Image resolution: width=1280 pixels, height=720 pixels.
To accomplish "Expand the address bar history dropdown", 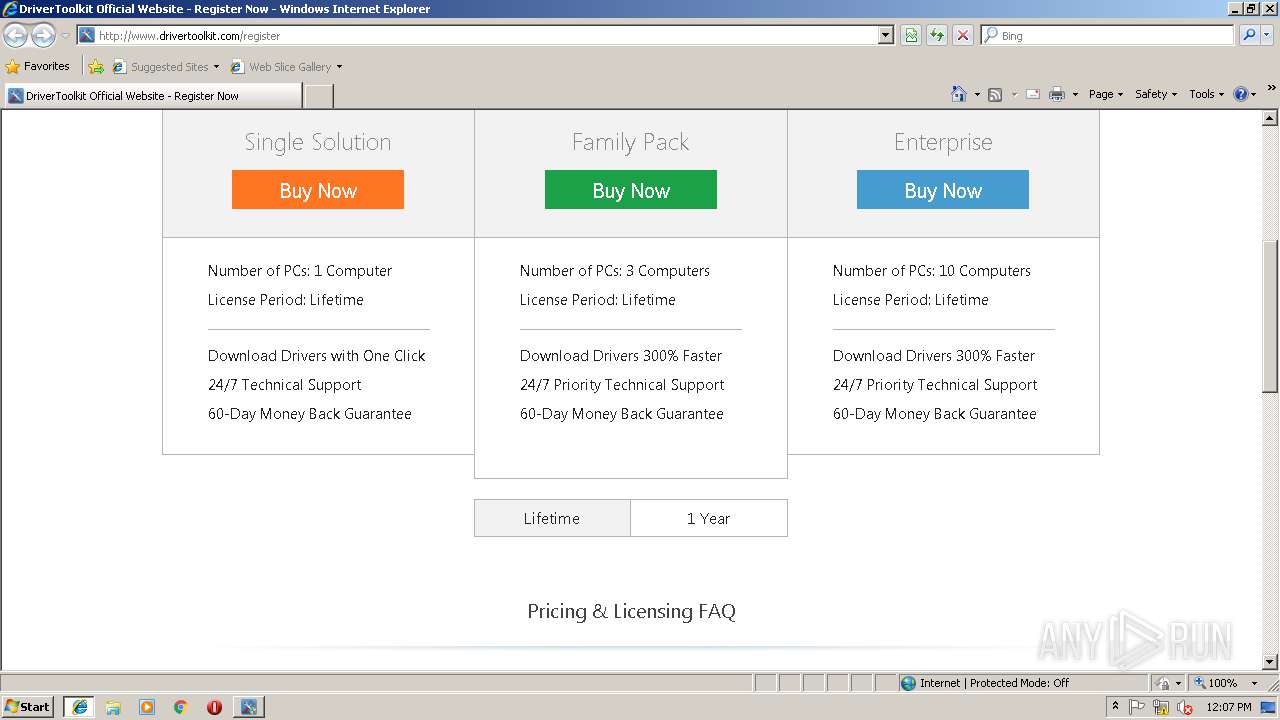I will coord(885,35).
